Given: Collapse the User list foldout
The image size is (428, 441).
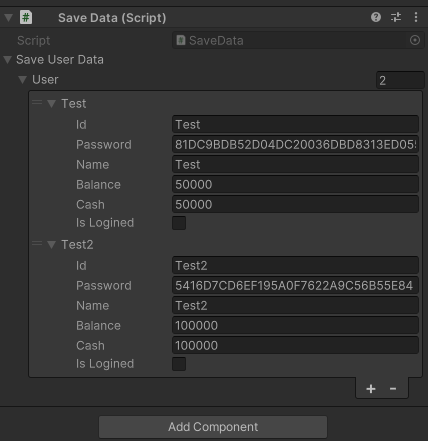Looking at the screenshot, I should [x=23, y=80].
